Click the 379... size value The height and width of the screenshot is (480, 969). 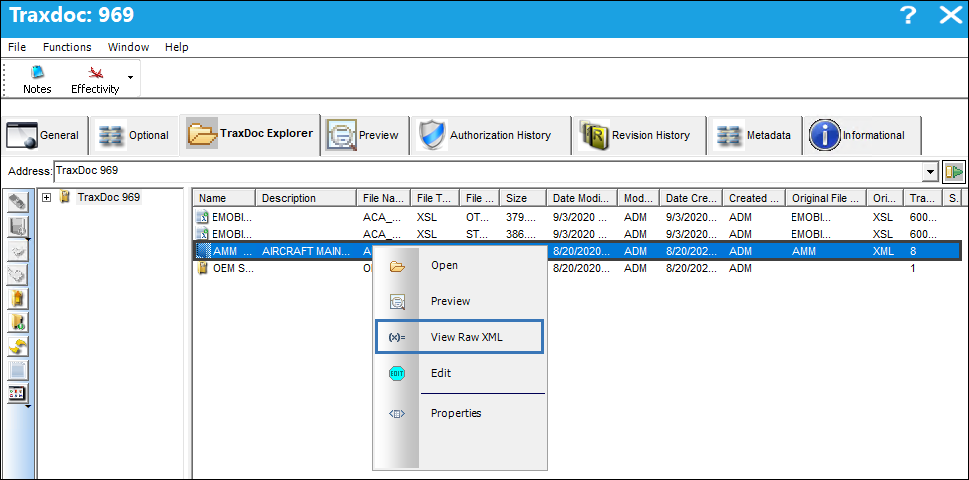coord(519,217)
